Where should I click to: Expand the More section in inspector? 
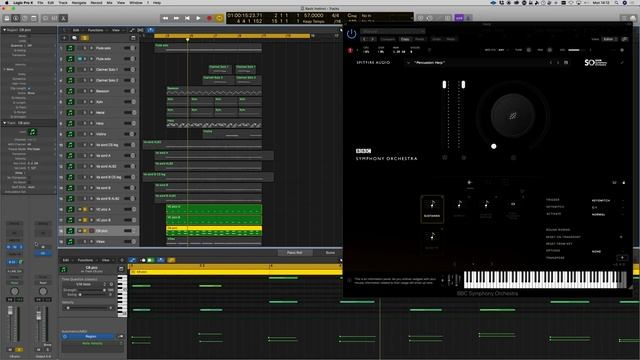[4, 69]
